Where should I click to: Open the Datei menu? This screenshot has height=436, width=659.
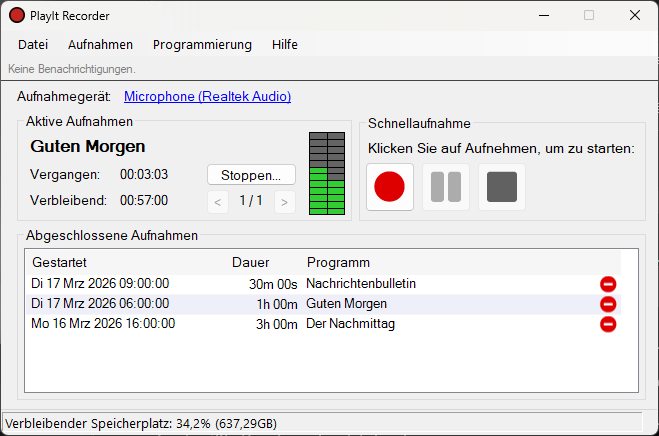[33, 45]
